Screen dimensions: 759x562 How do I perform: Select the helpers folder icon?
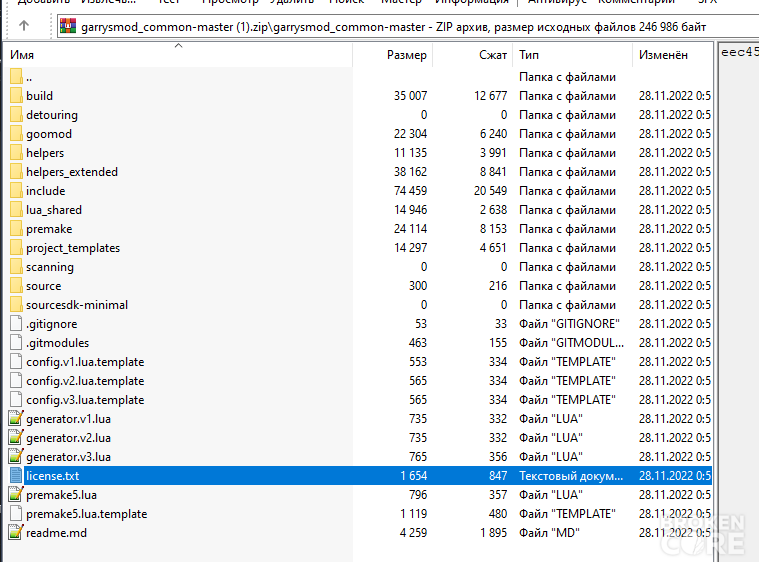pyautogui.click(x=16, y=152)
